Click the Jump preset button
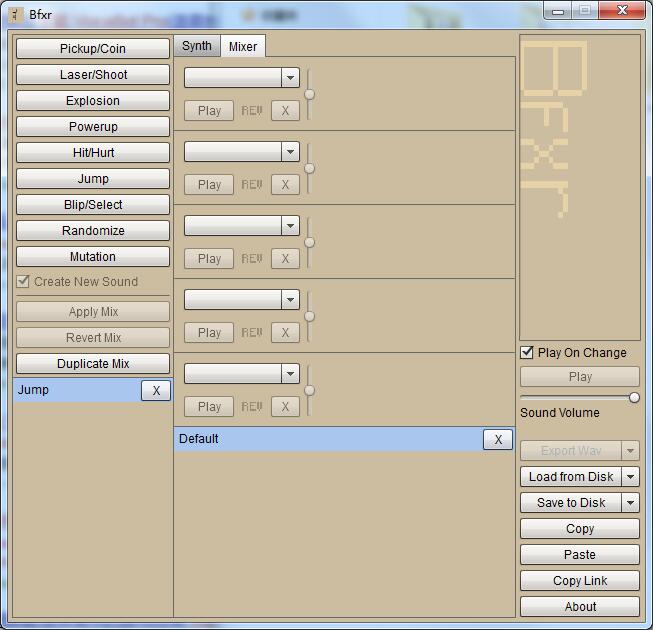This screenshot has height=630, width=653. click(x=93, y=179)
